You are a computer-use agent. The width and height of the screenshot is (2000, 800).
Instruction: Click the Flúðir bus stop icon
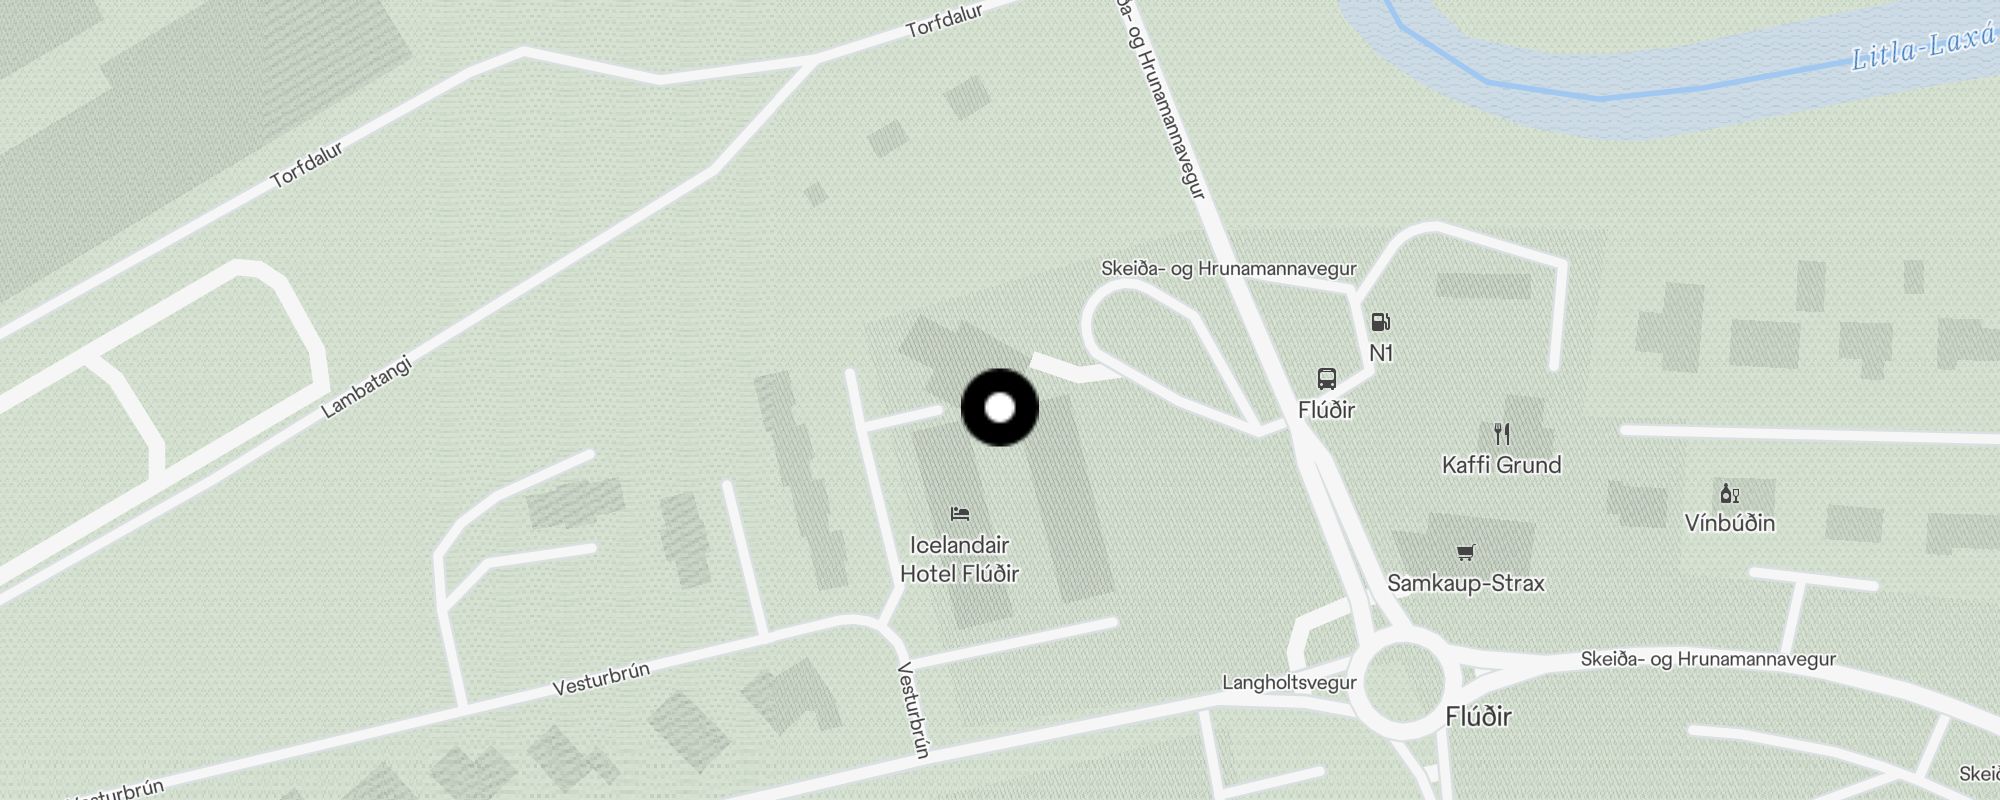tap(1327, 379)
